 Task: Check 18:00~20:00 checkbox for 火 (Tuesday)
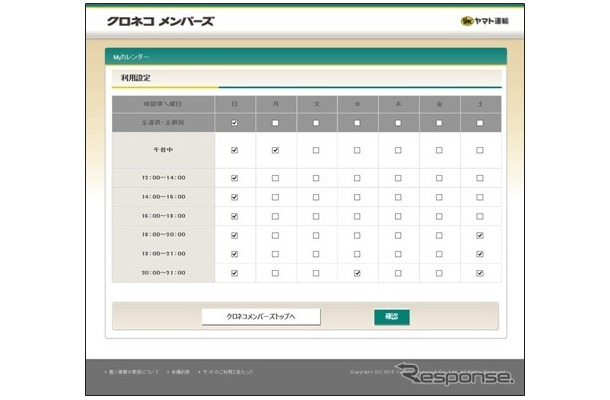[x=316, y=235]
